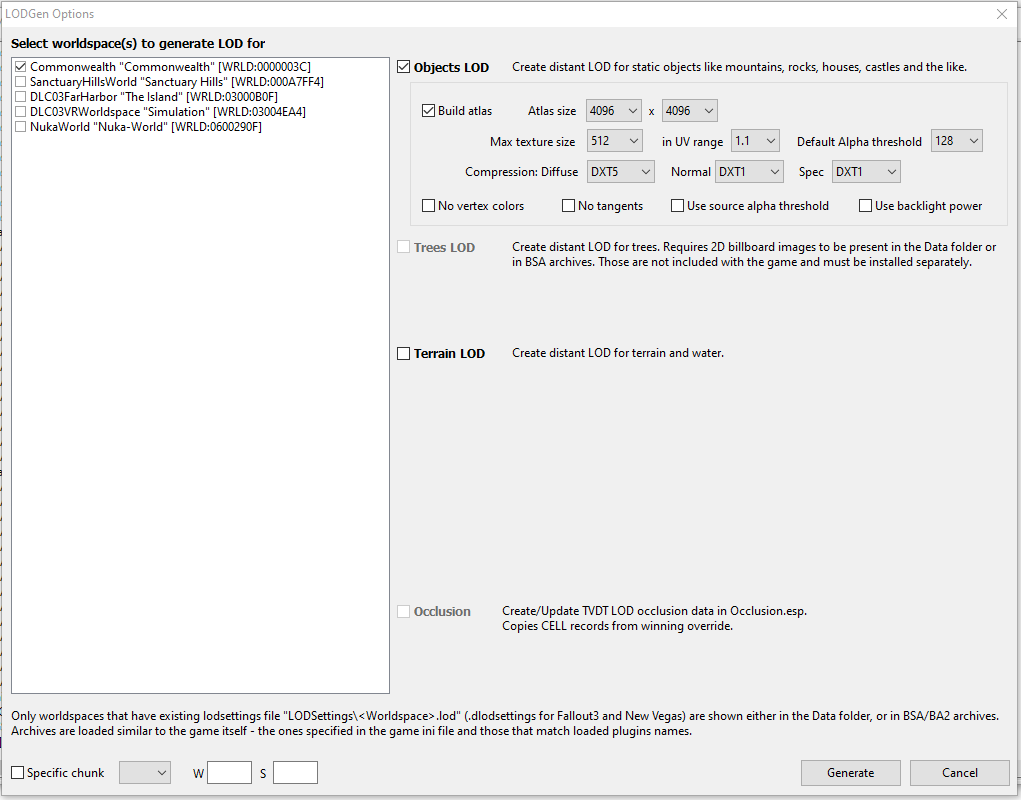Click the W coordinate input field

229,773
